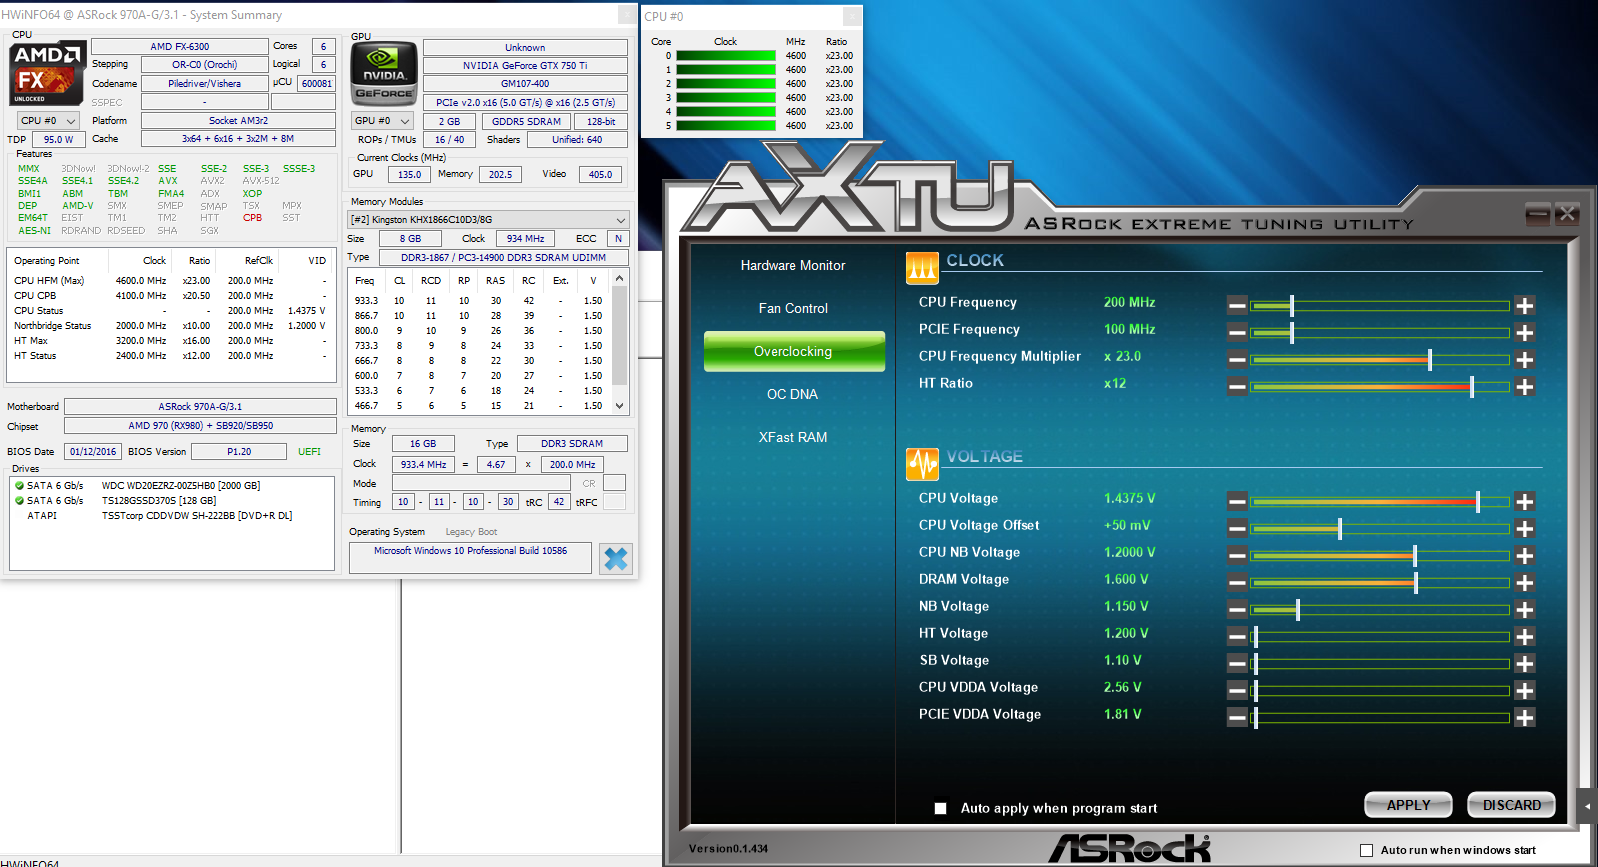The width and height of the screenshot is (1598, 867).
Task: Click the ASRock 970A-G/3.1 motherboard field
Action: coord(200,407)
